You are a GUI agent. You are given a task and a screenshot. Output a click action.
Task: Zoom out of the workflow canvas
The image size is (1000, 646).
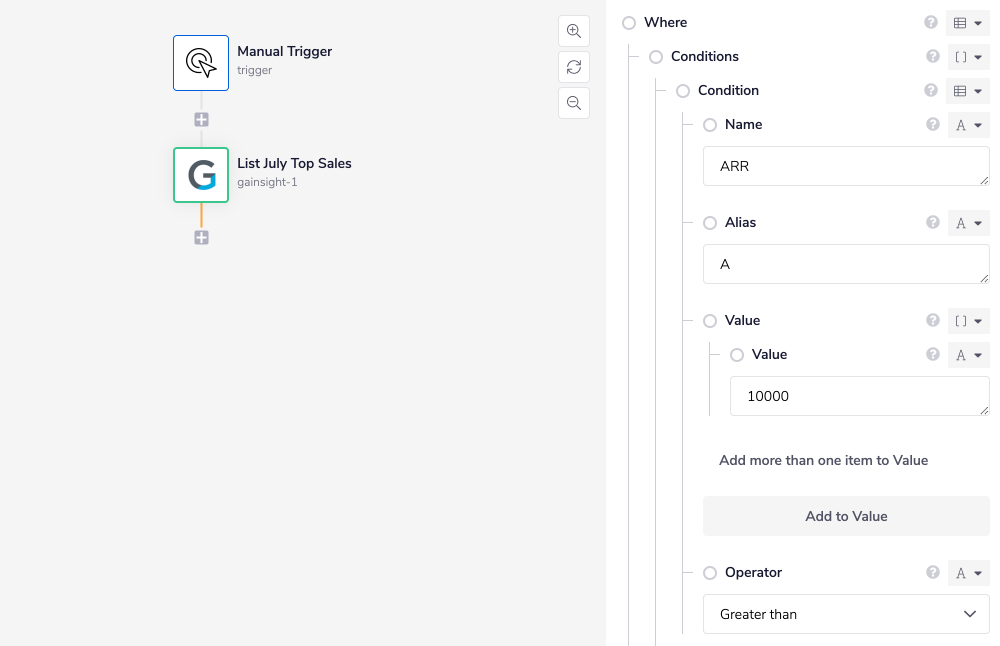tap(573, 103)
